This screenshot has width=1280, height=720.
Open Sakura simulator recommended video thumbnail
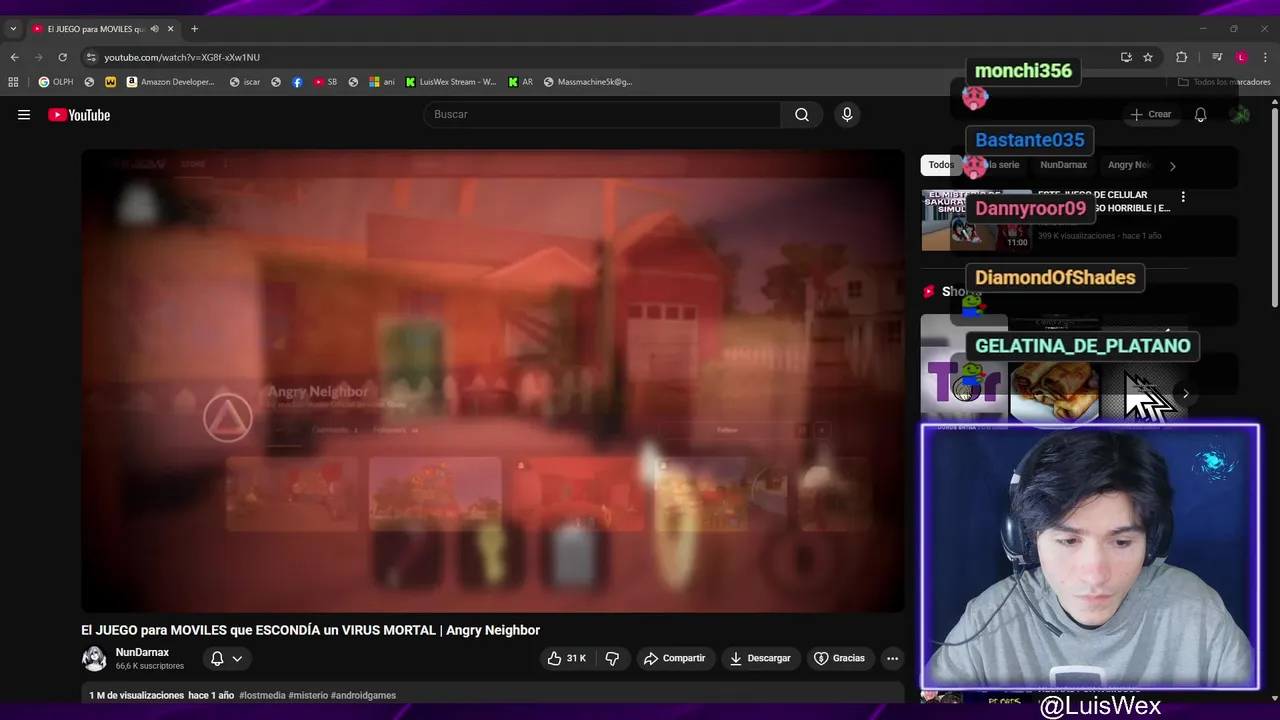click(976, 219)
